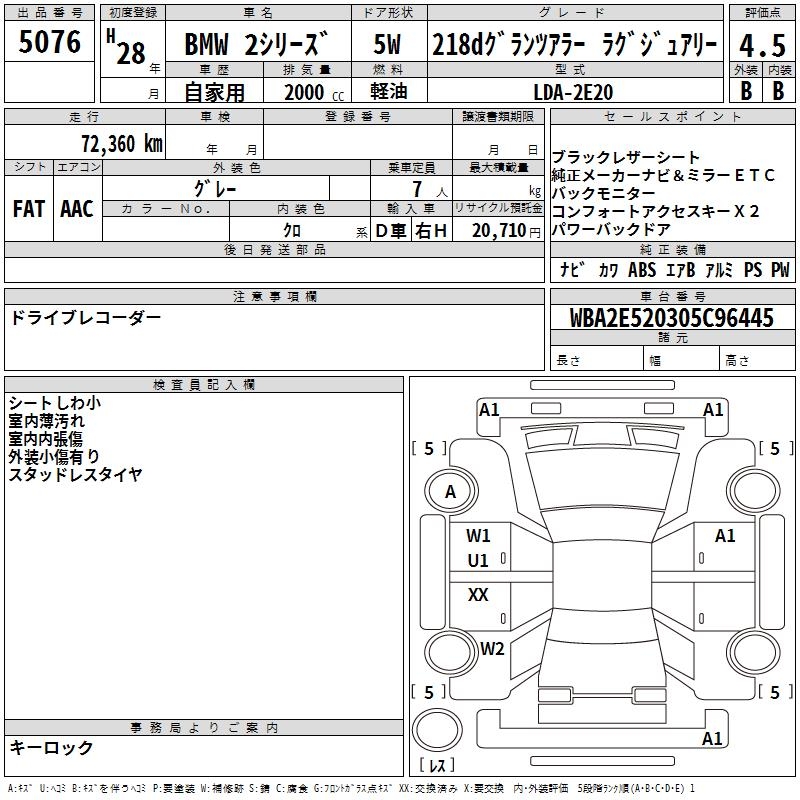Select the カワ leather equipment mark

(x=608, y=269)
